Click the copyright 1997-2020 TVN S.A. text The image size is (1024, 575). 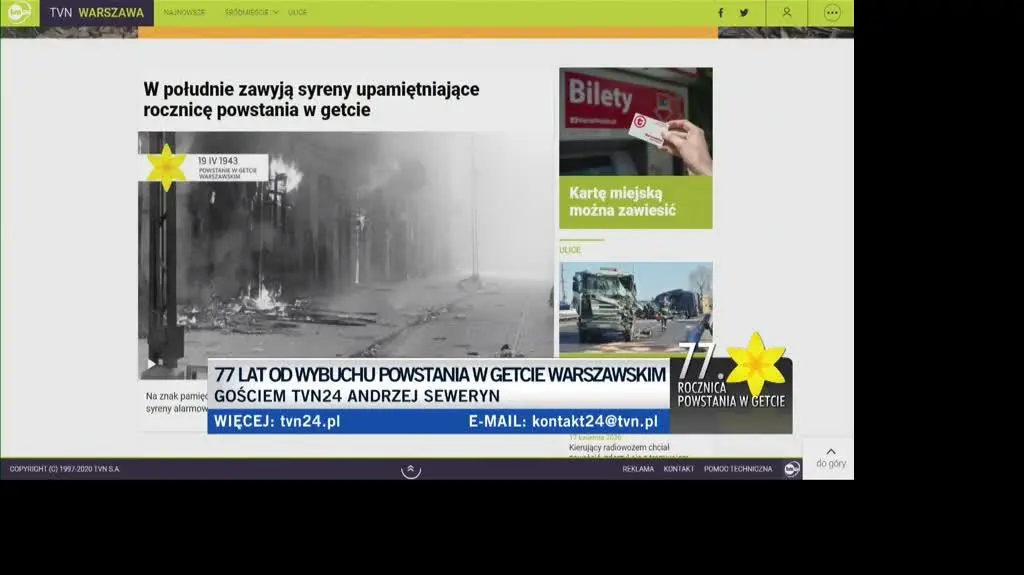(x=65, y=469)
